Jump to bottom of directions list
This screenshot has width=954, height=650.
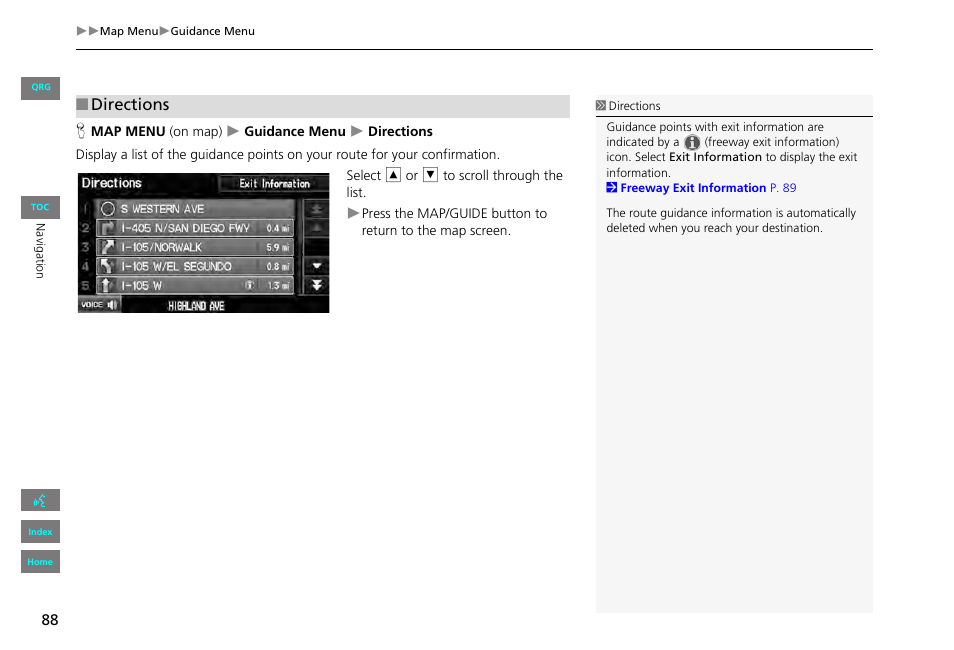tap(316, 285)
